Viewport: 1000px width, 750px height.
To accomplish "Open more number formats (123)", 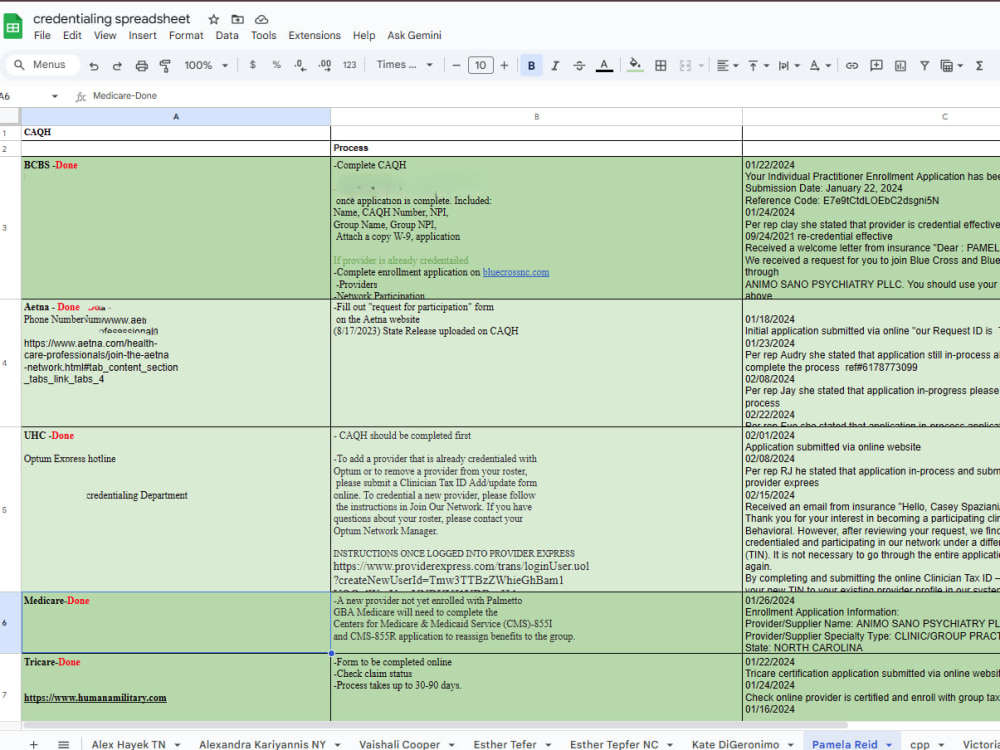I will coord(349,65).
